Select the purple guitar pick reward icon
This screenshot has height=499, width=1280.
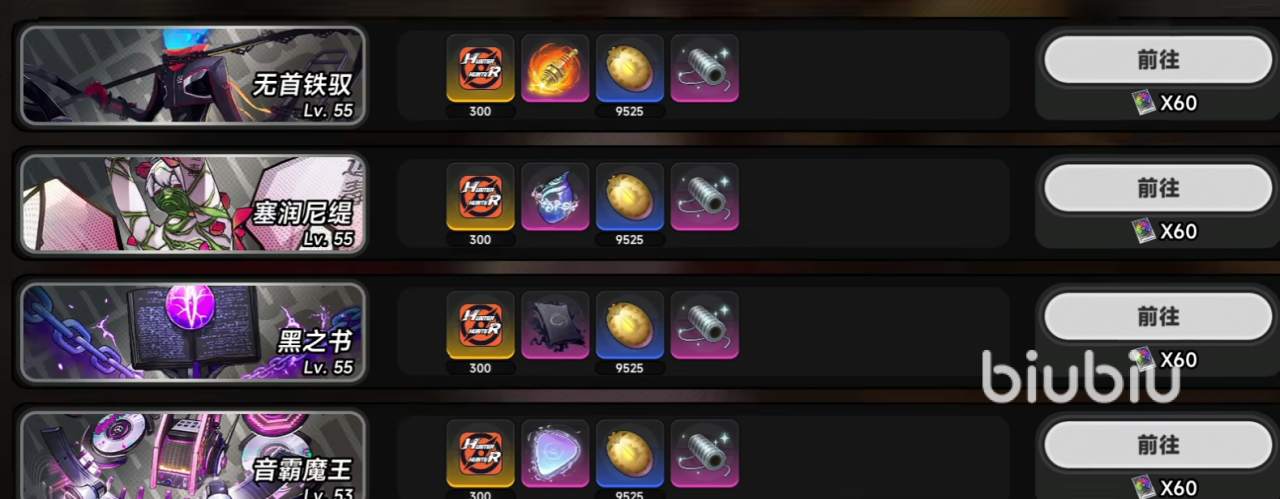(x=555, y=452)
